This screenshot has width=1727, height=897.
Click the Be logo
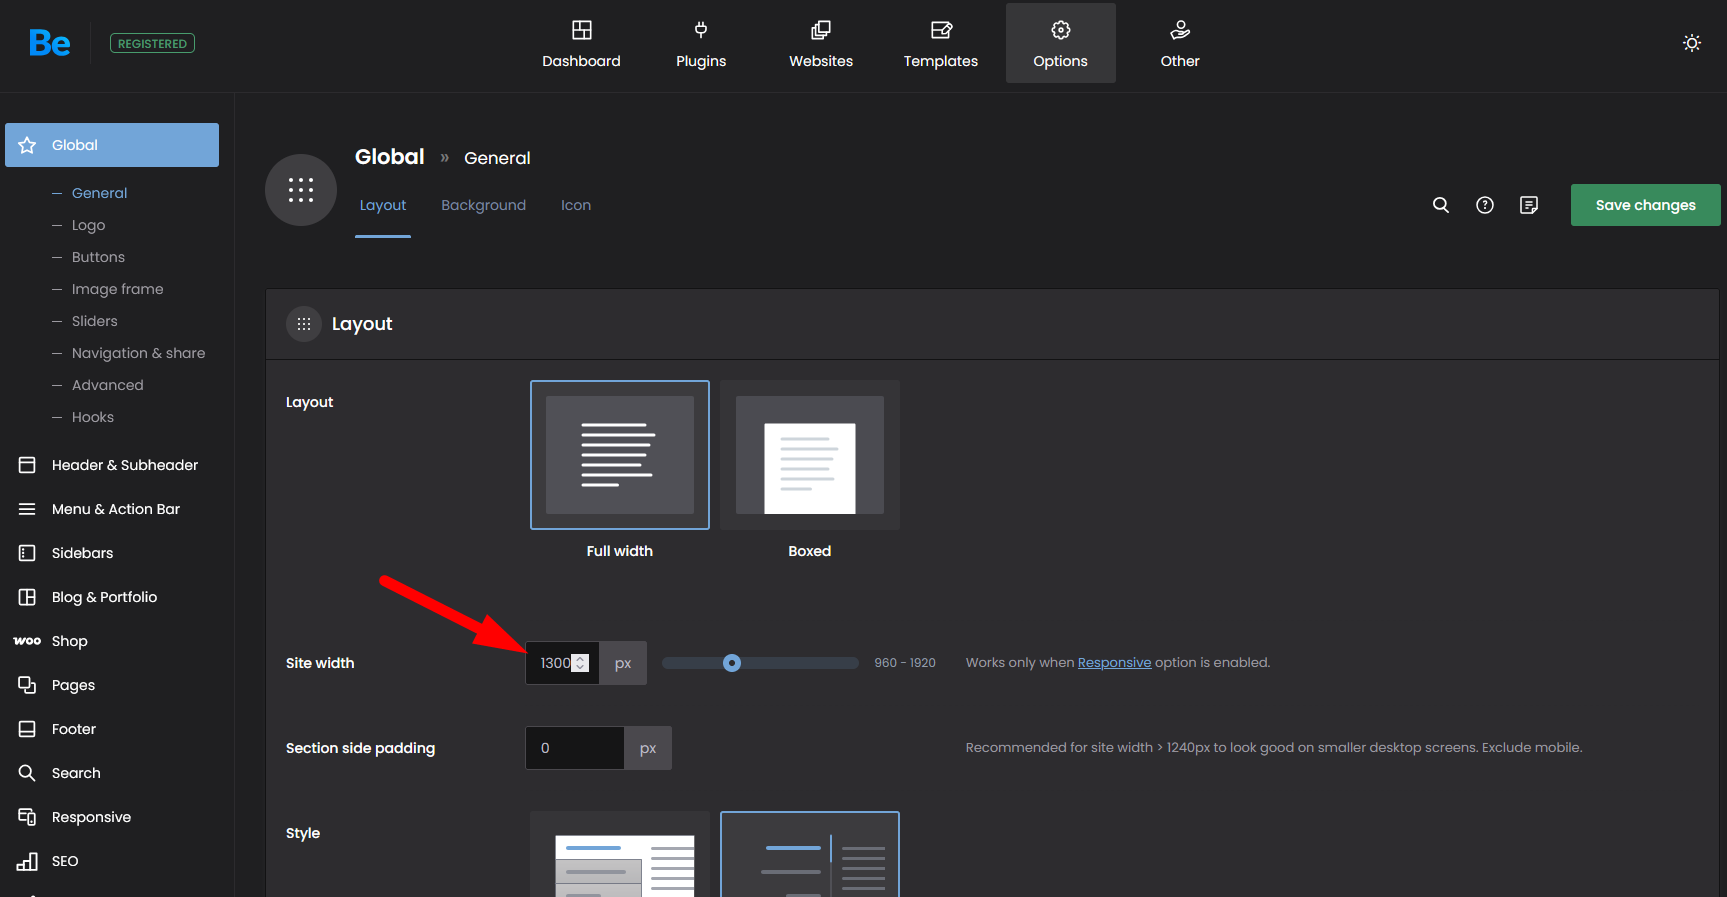tap(50, 43)
